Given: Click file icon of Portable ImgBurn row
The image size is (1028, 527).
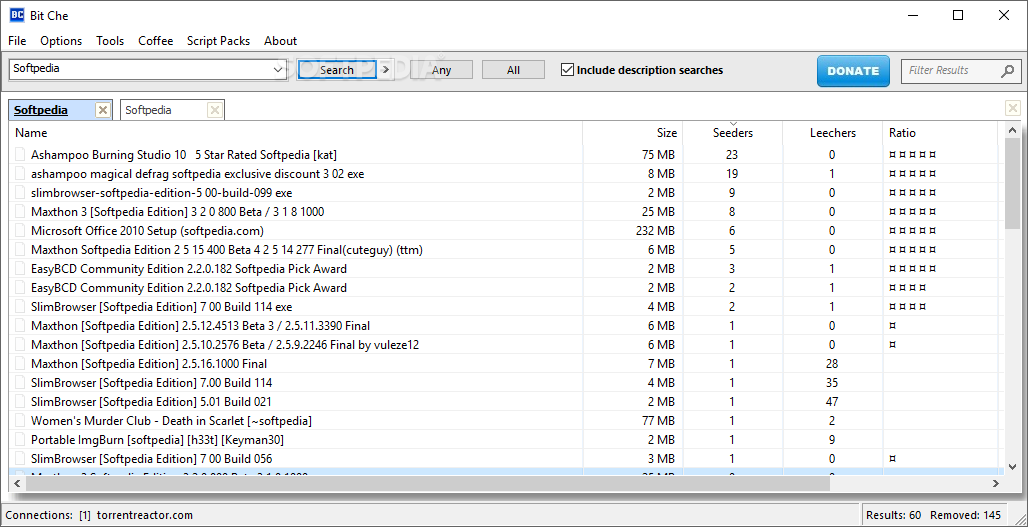Looking at the screenshot, I should [20, 440].
